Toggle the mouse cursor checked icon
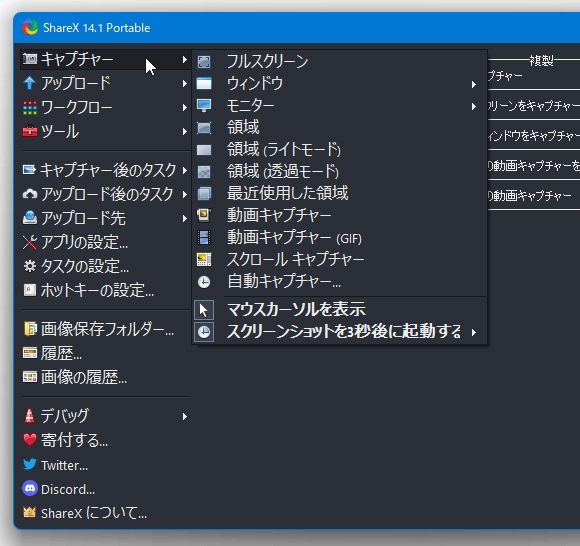The height and width of the screenshot is (546, 580). [x=204, y=310]
